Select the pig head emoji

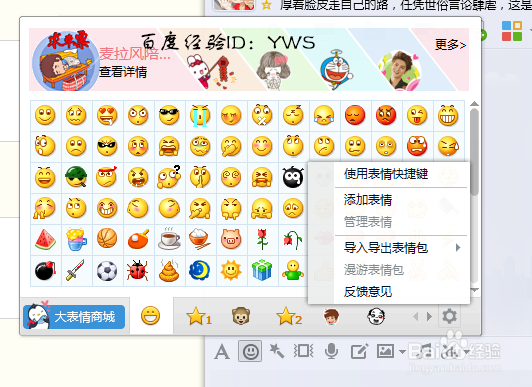[231, 239]
